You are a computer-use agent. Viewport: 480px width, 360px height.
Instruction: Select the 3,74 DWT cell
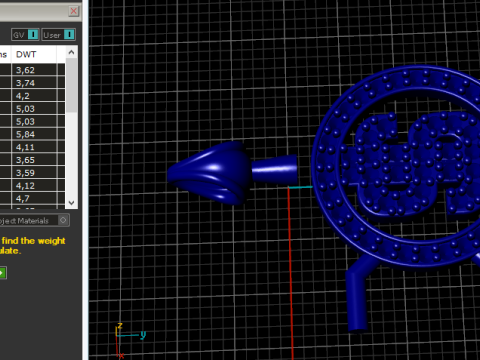pyautogui.click(x=34, y=83)
